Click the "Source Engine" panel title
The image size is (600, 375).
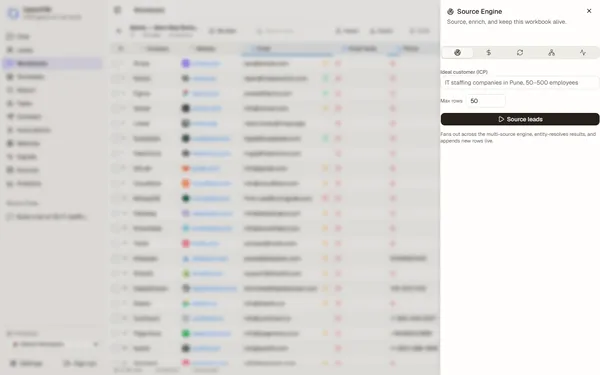pos(479,11)
